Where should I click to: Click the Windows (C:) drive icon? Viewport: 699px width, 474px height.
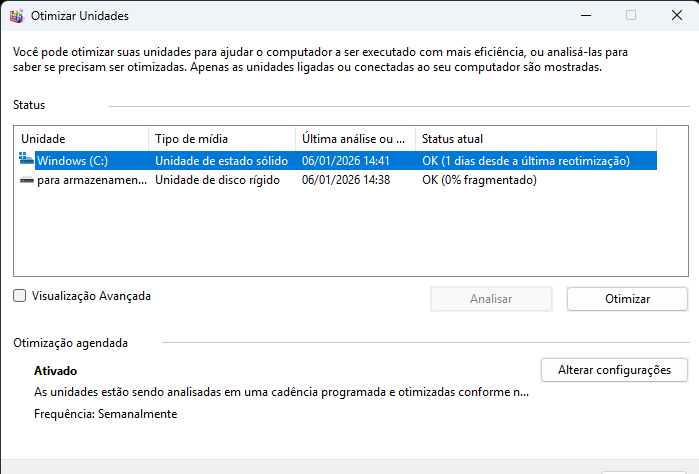tap(26, 159)
